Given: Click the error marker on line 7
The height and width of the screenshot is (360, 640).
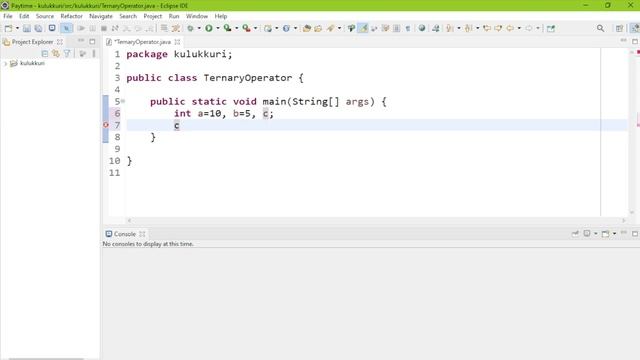Looking at the screenshot, I should [106, 125].
